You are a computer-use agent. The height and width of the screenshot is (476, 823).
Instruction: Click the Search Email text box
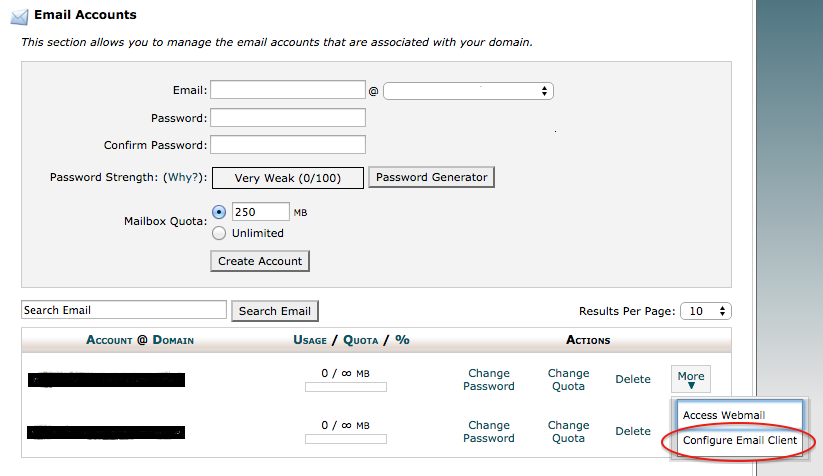tap(124, 310)
